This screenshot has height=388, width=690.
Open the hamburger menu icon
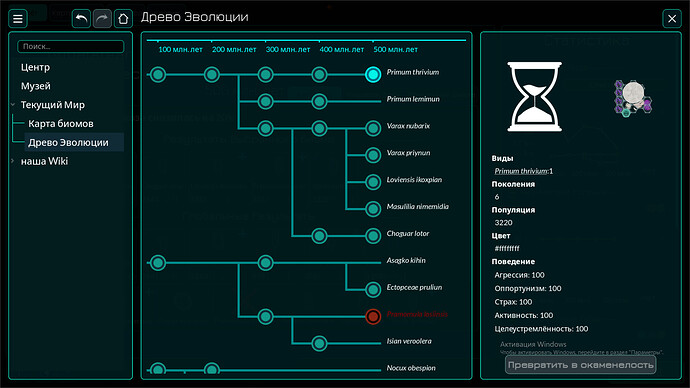coord(18,18)
